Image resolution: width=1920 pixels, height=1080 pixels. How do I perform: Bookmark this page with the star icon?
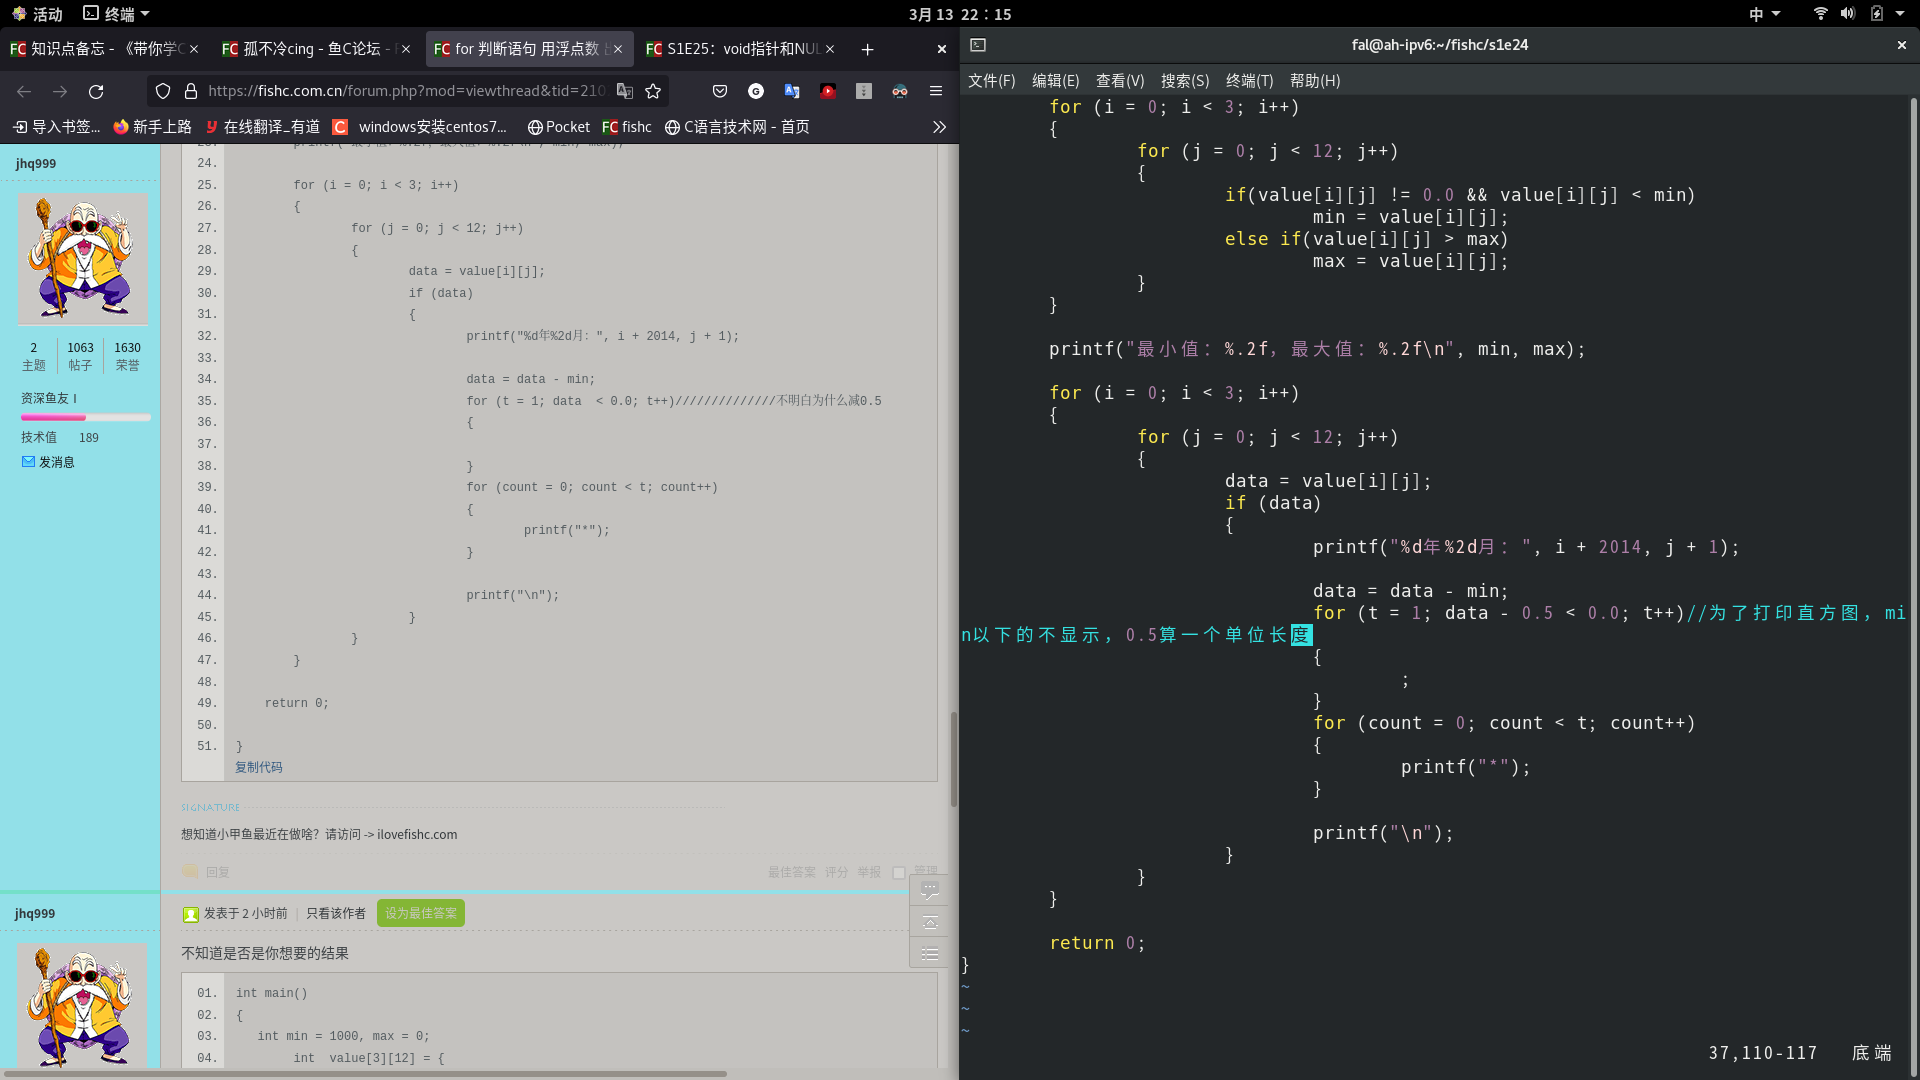point(653,91)
